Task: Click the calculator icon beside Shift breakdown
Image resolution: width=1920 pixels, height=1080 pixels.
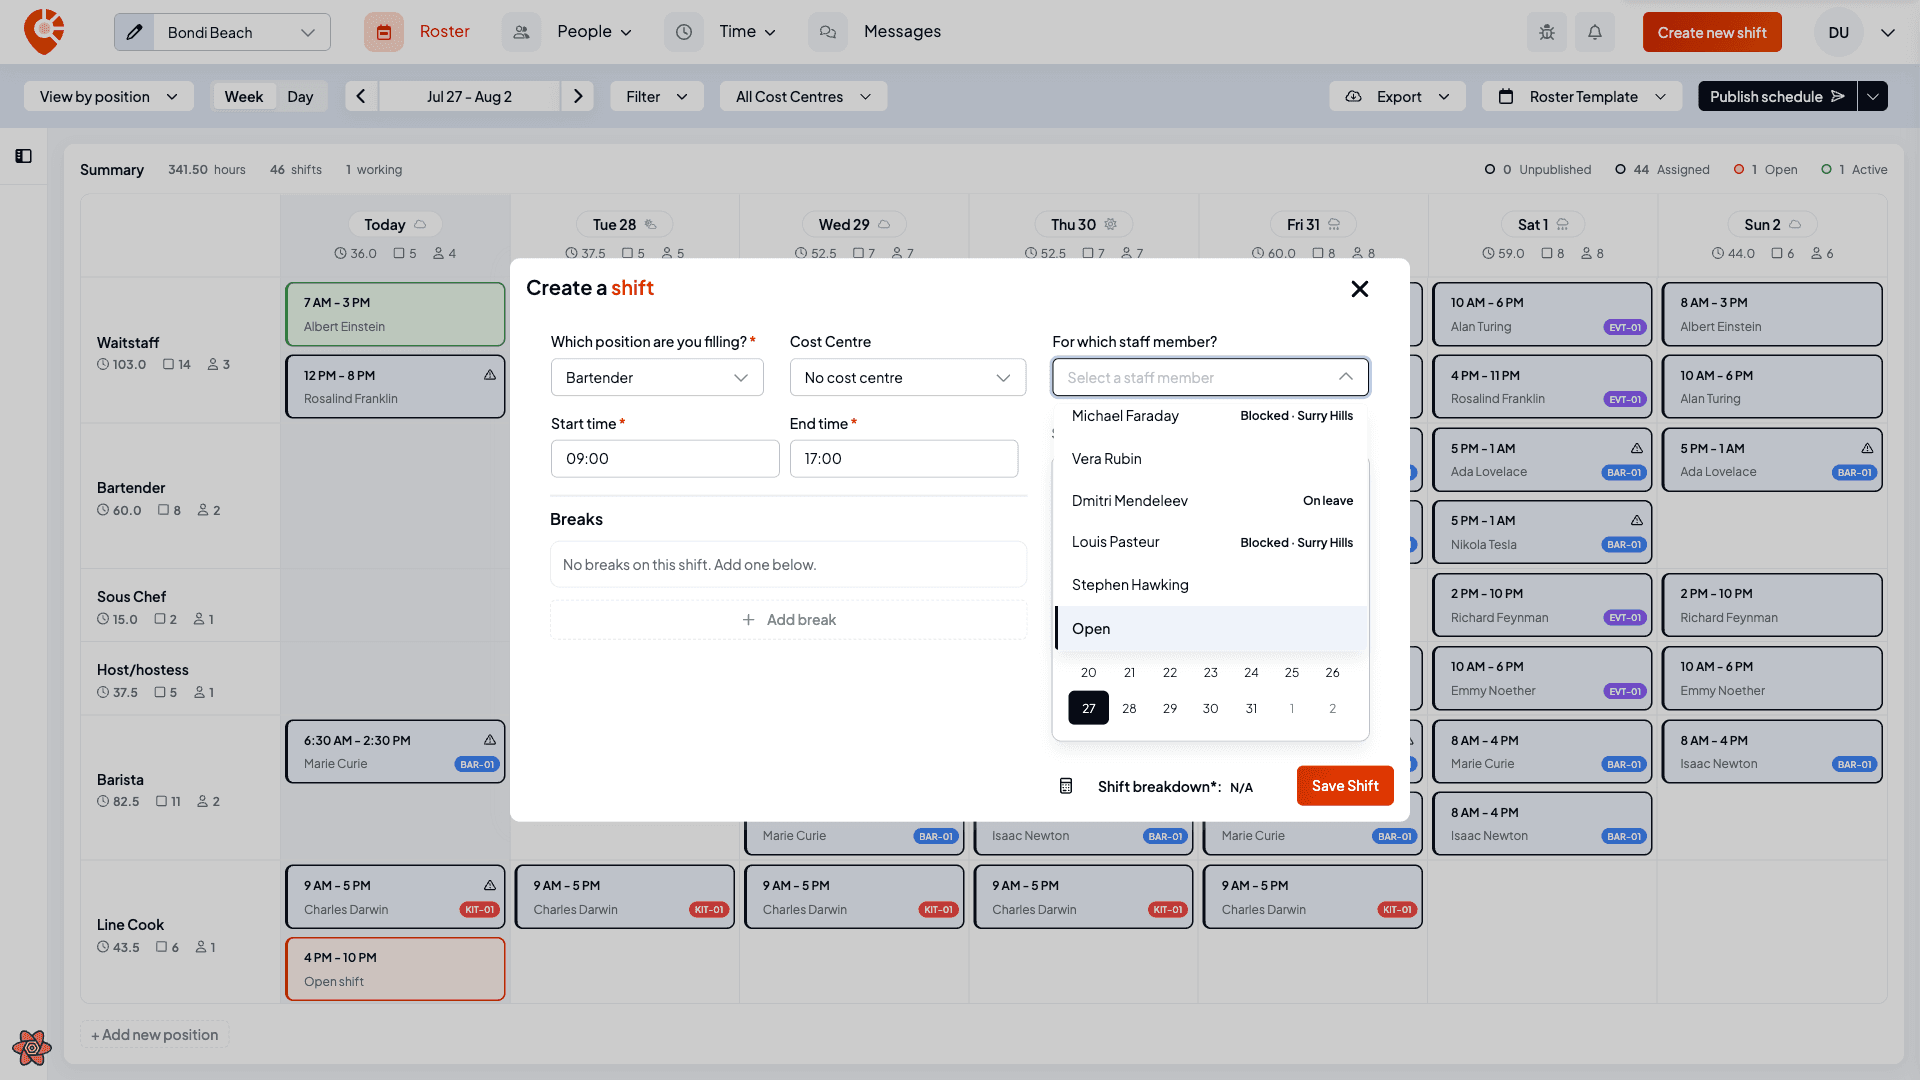Action: (x=1066, y=786)
